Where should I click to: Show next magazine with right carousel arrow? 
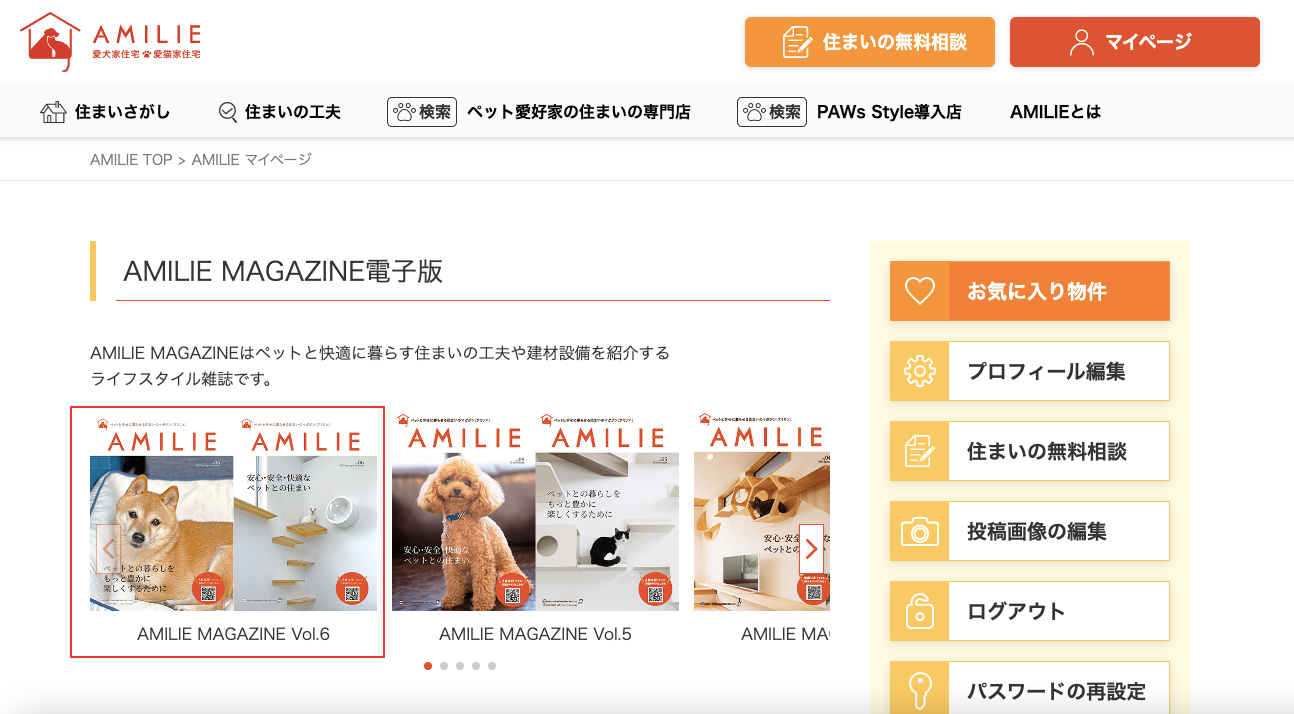(811, 549)
